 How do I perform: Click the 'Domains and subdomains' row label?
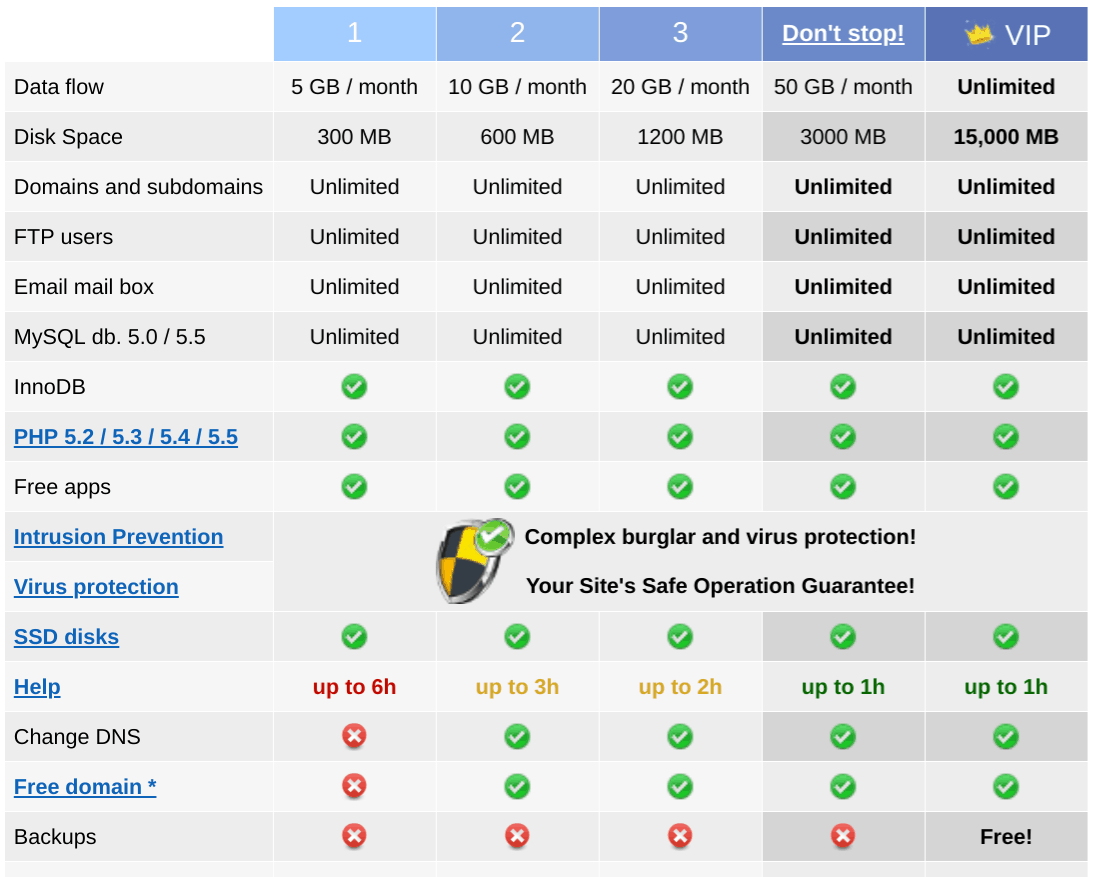pos(139,186)
